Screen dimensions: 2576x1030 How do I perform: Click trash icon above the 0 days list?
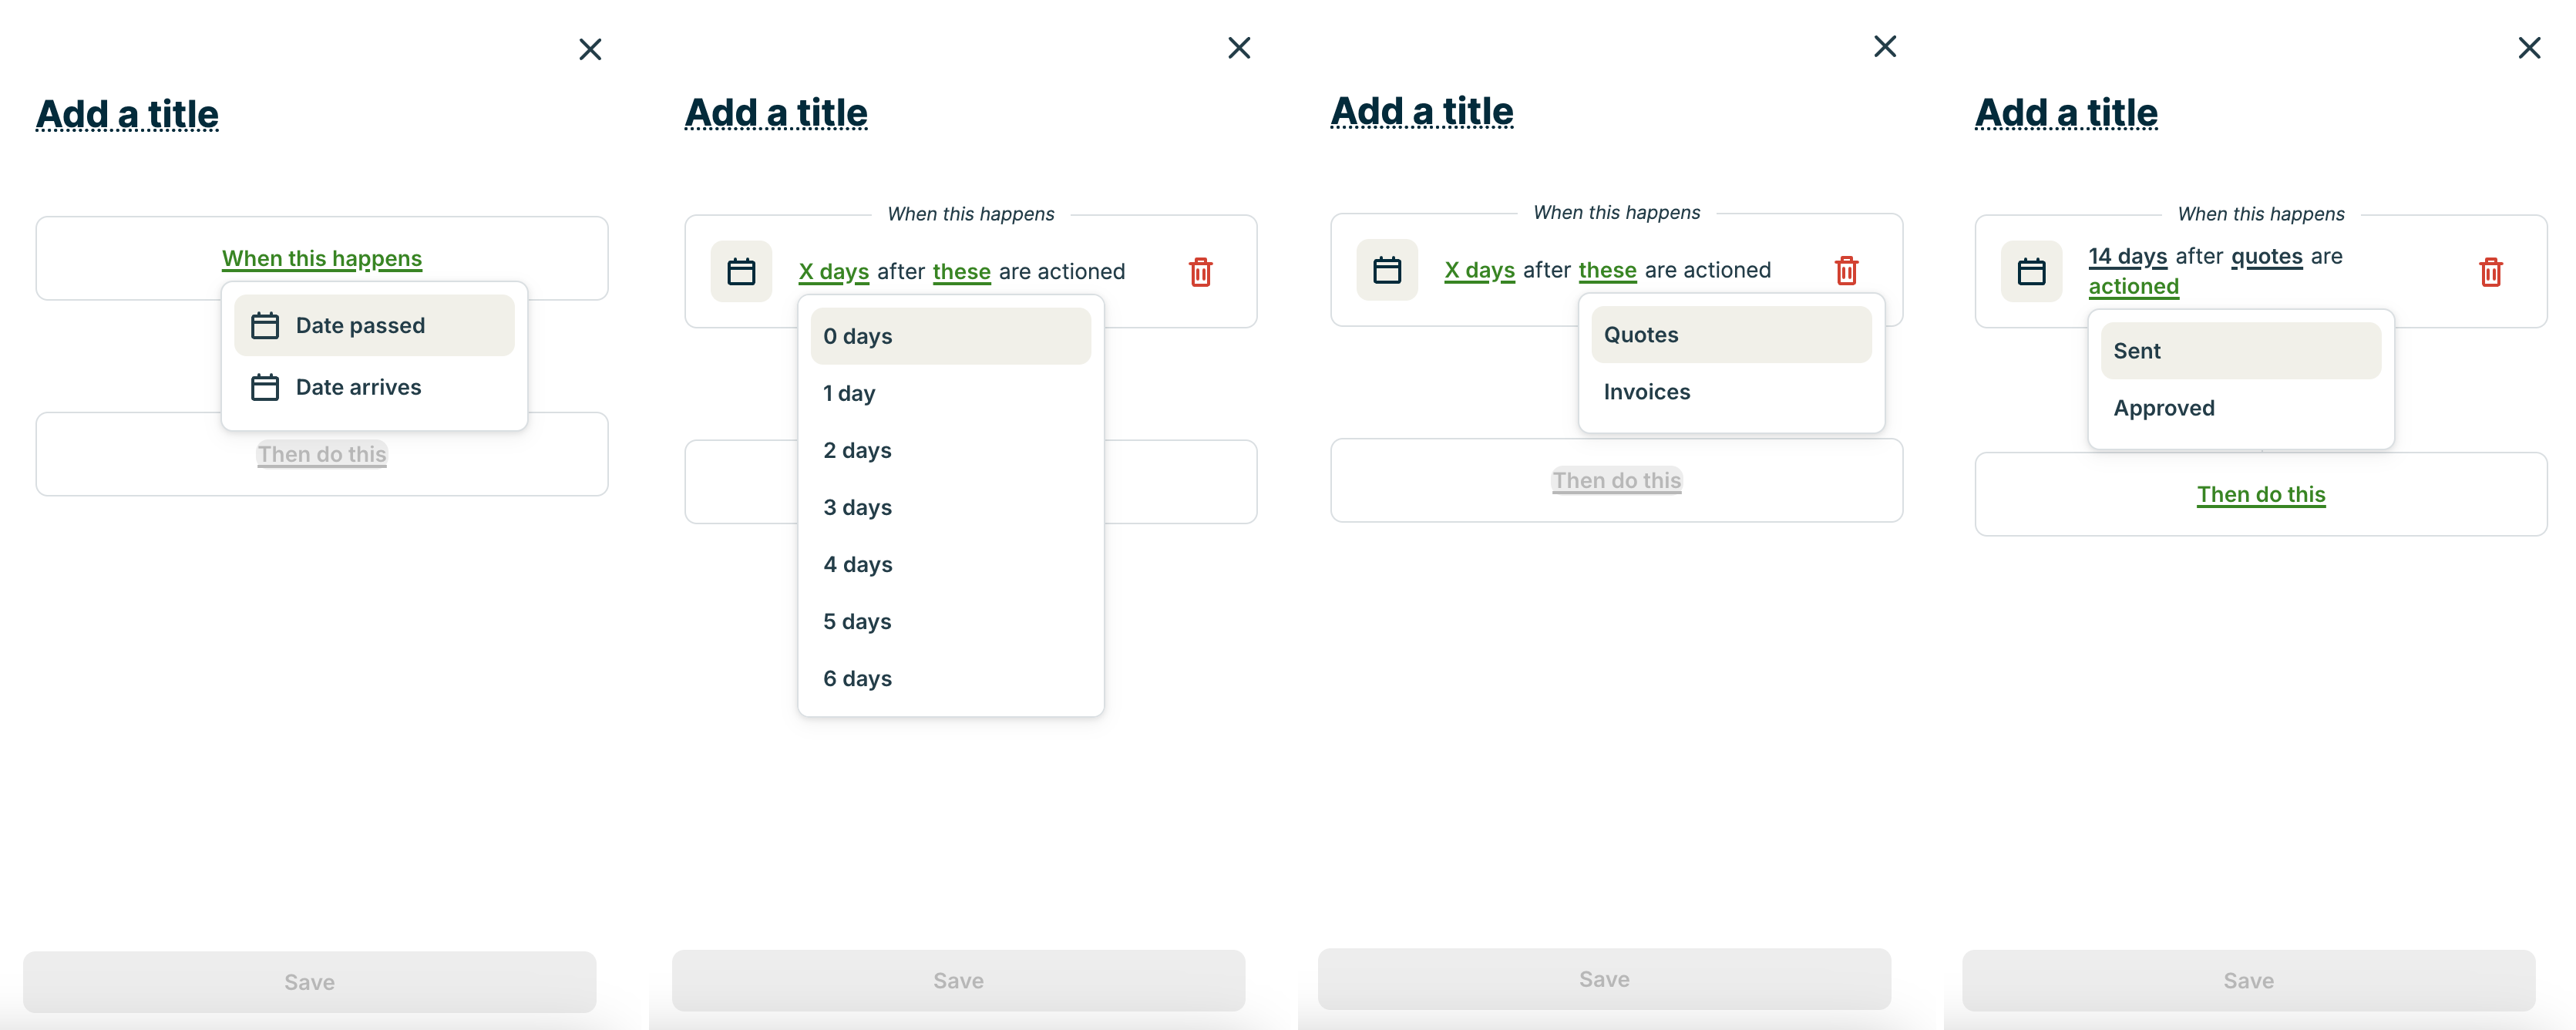pyautogui.click(x=1200, y=272)
